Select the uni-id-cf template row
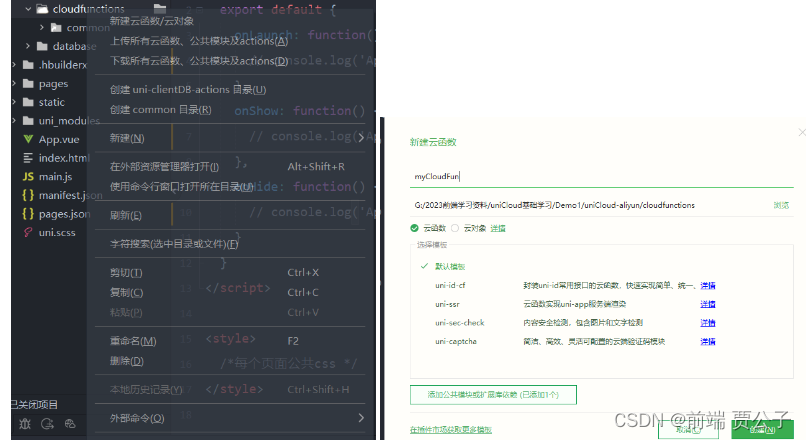Screen dimensions: 806x440 pyautogui.click(x=601, y=285)
